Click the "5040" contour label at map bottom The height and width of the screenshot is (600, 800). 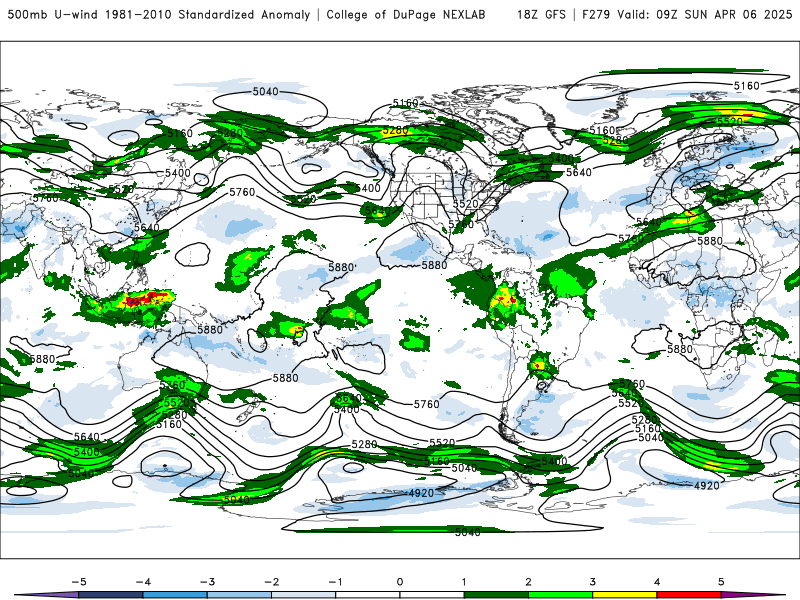[x=467, y=533]
